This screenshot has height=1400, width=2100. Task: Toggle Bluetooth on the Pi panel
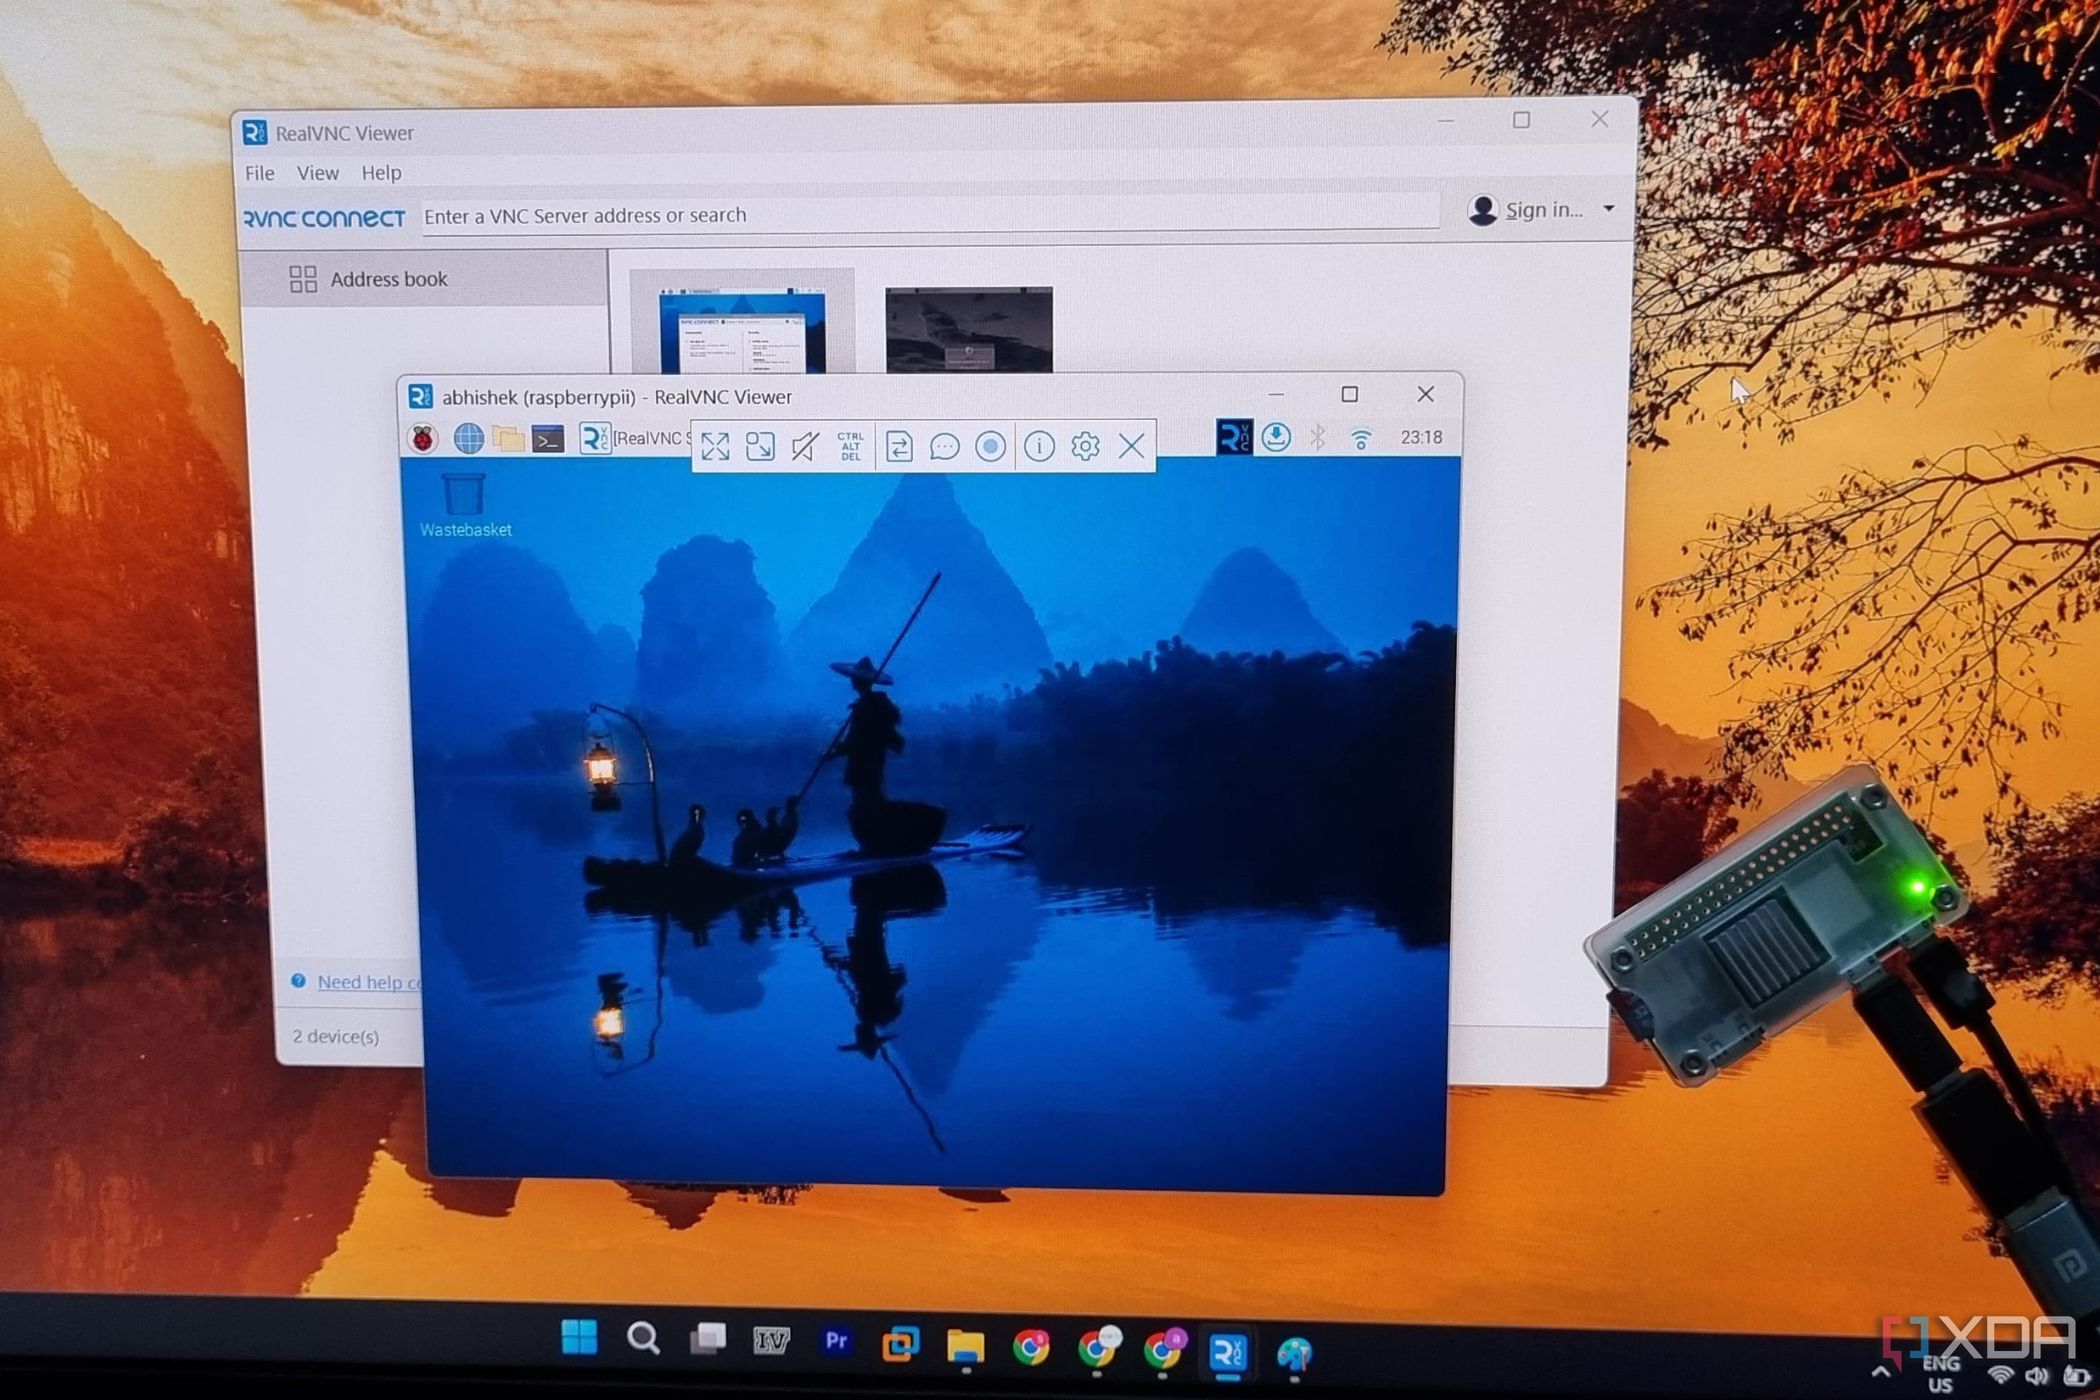click(1319, 437)
